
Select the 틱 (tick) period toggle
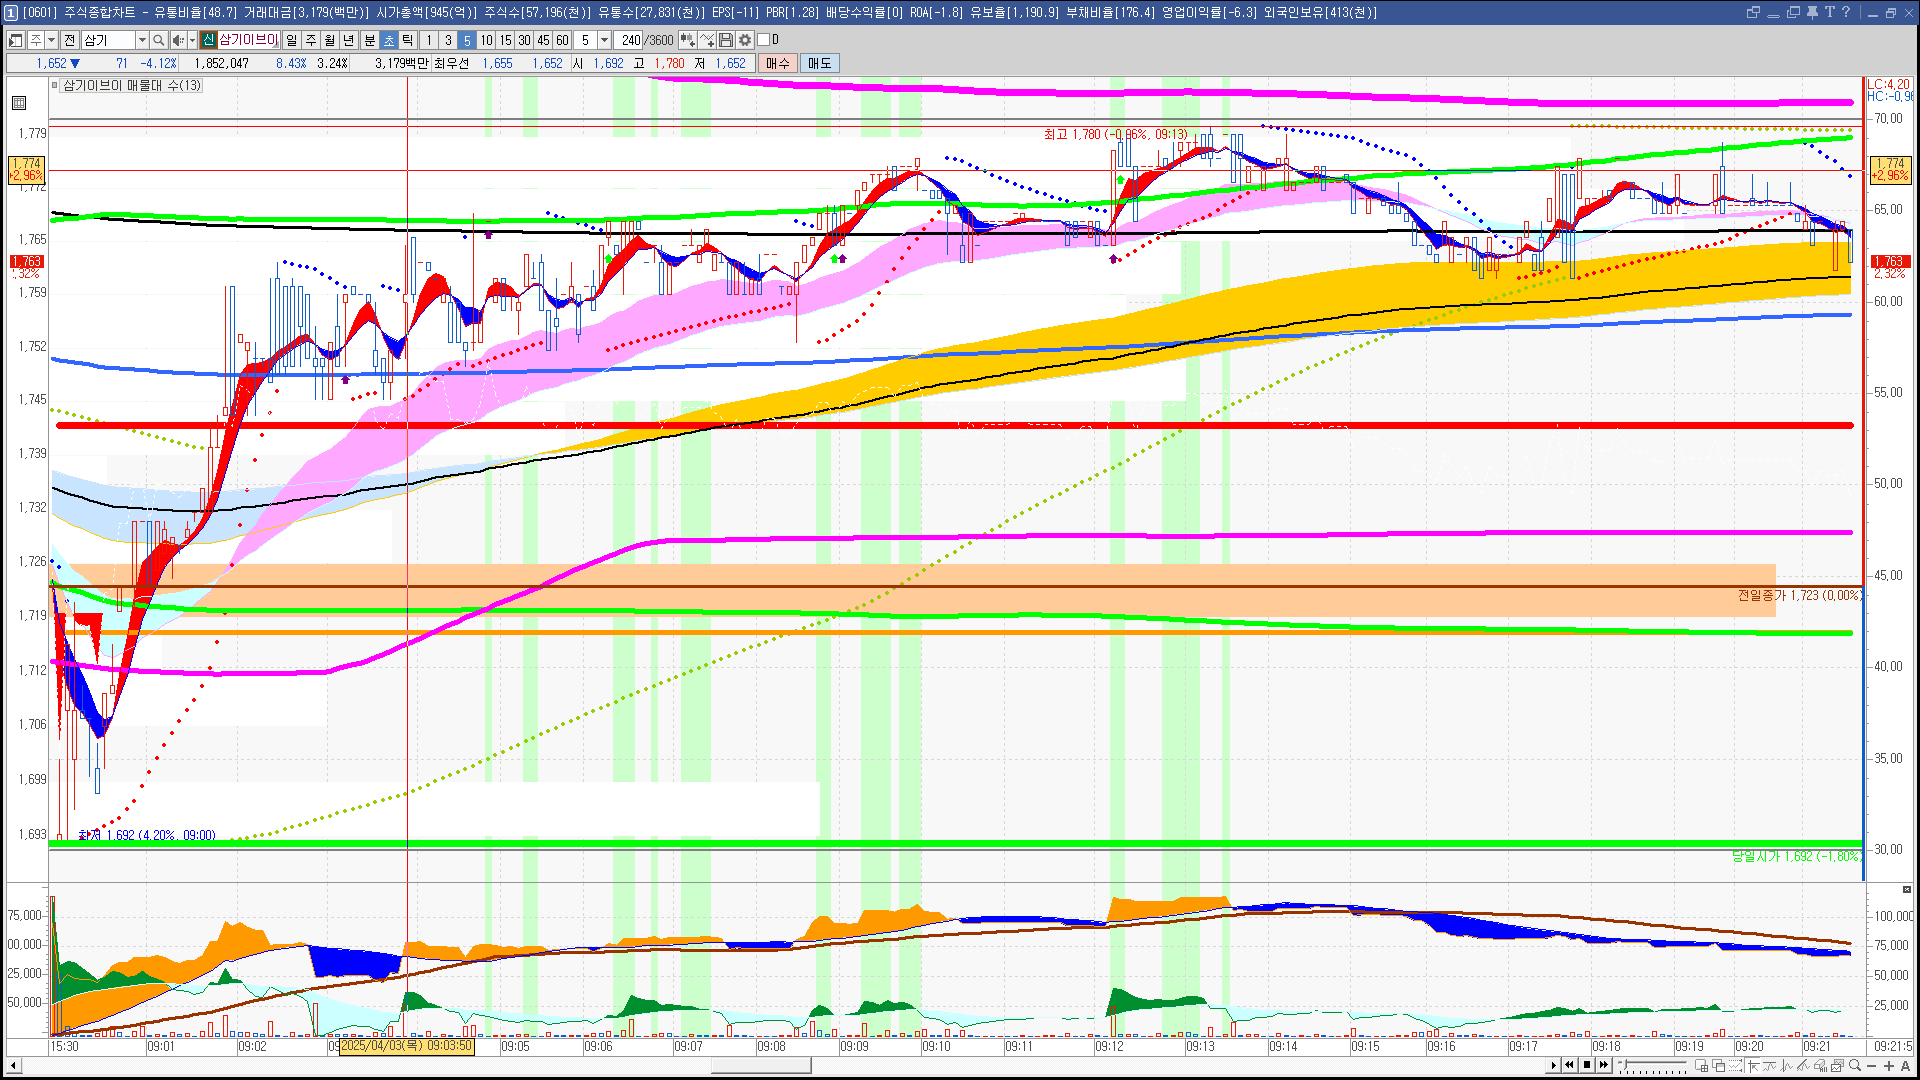[408, 40]
